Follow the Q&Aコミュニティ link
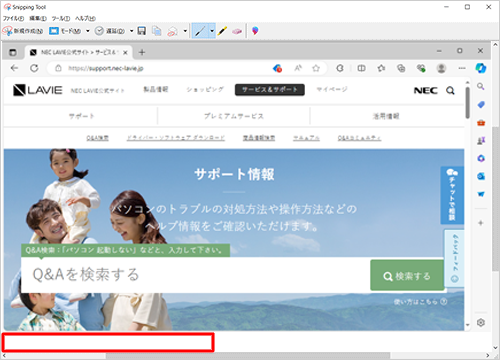 pos(359,138)
